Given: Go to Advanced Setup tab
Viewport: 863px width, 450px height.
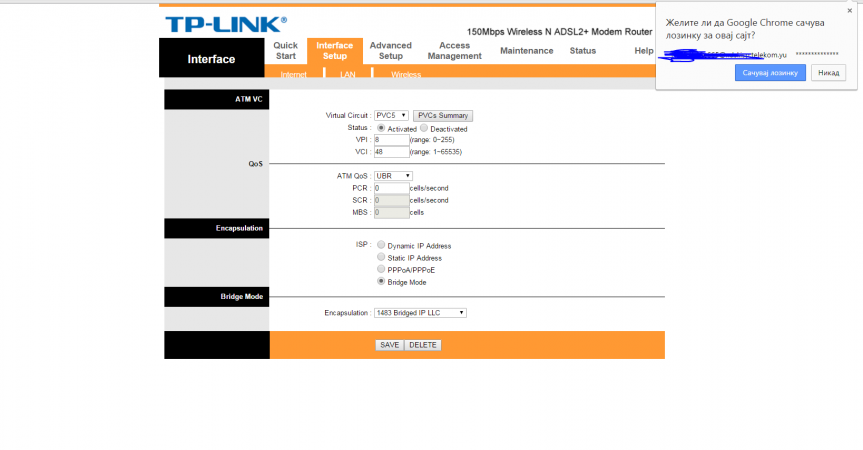Looking at the screenshot, I should click(391, 51).
